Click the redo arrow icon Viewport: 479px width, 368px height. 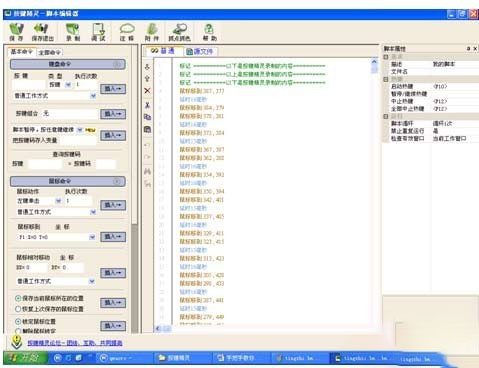[147, 157]
